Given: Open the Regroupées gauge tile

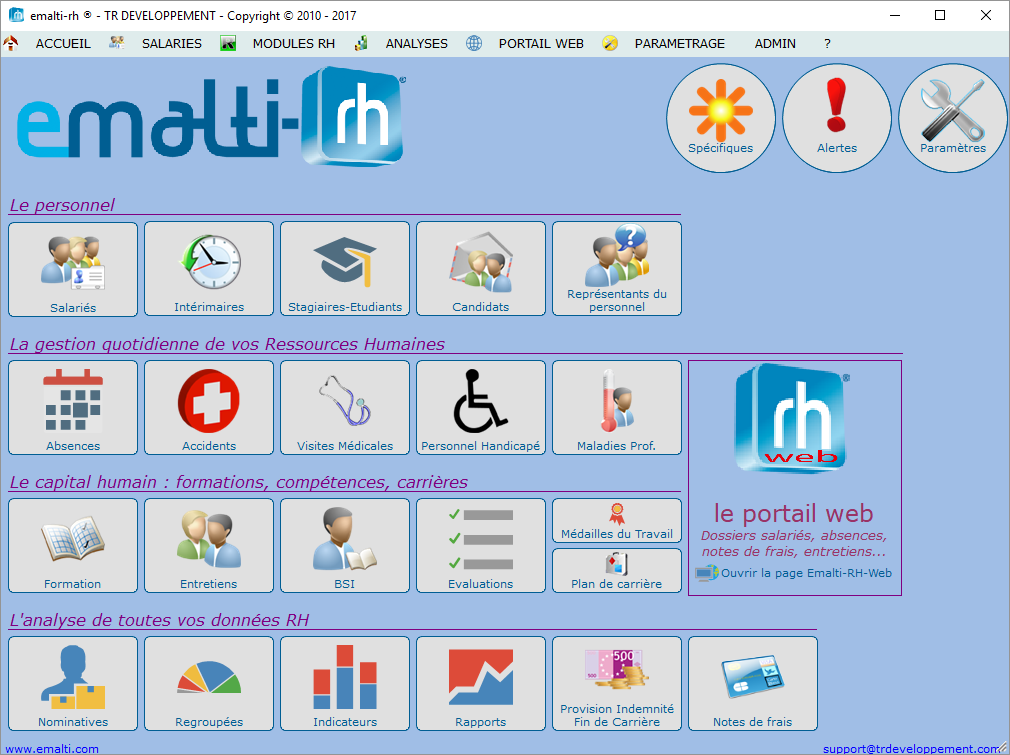Looking at the screenshot, I should tap(209, 683).
